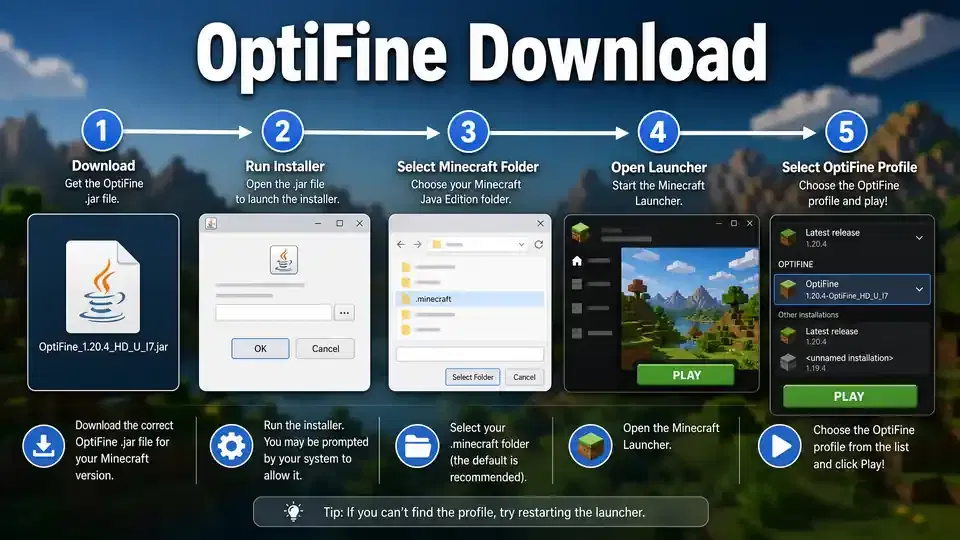
Task: Click Cancel in the installer dialog
Action: [325, 348]
